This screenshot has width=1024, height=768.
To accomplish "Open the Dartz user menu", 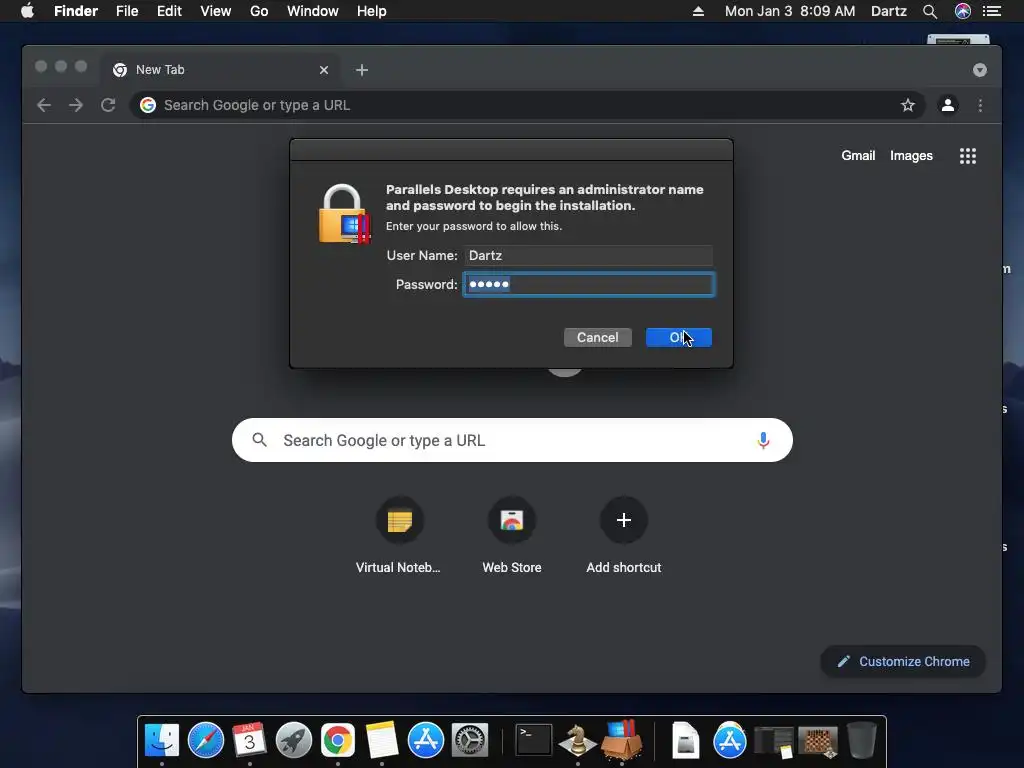I will 889,11.
